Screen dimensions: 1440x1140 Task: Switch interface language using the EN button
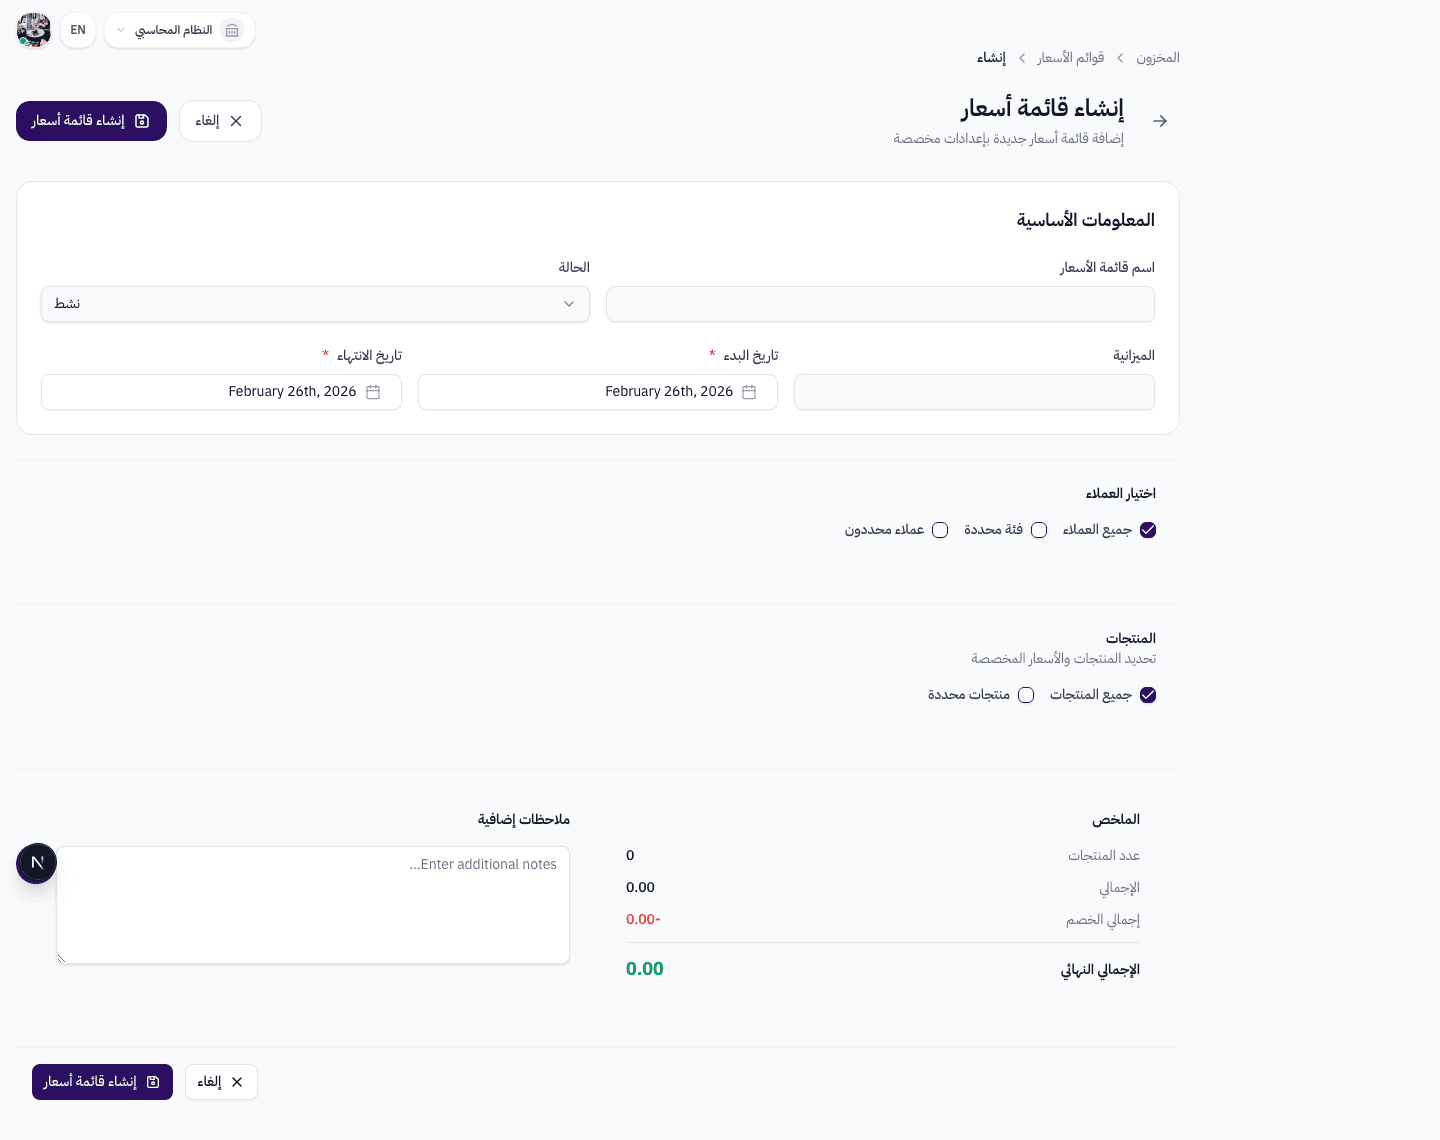(x=77, y=30)
